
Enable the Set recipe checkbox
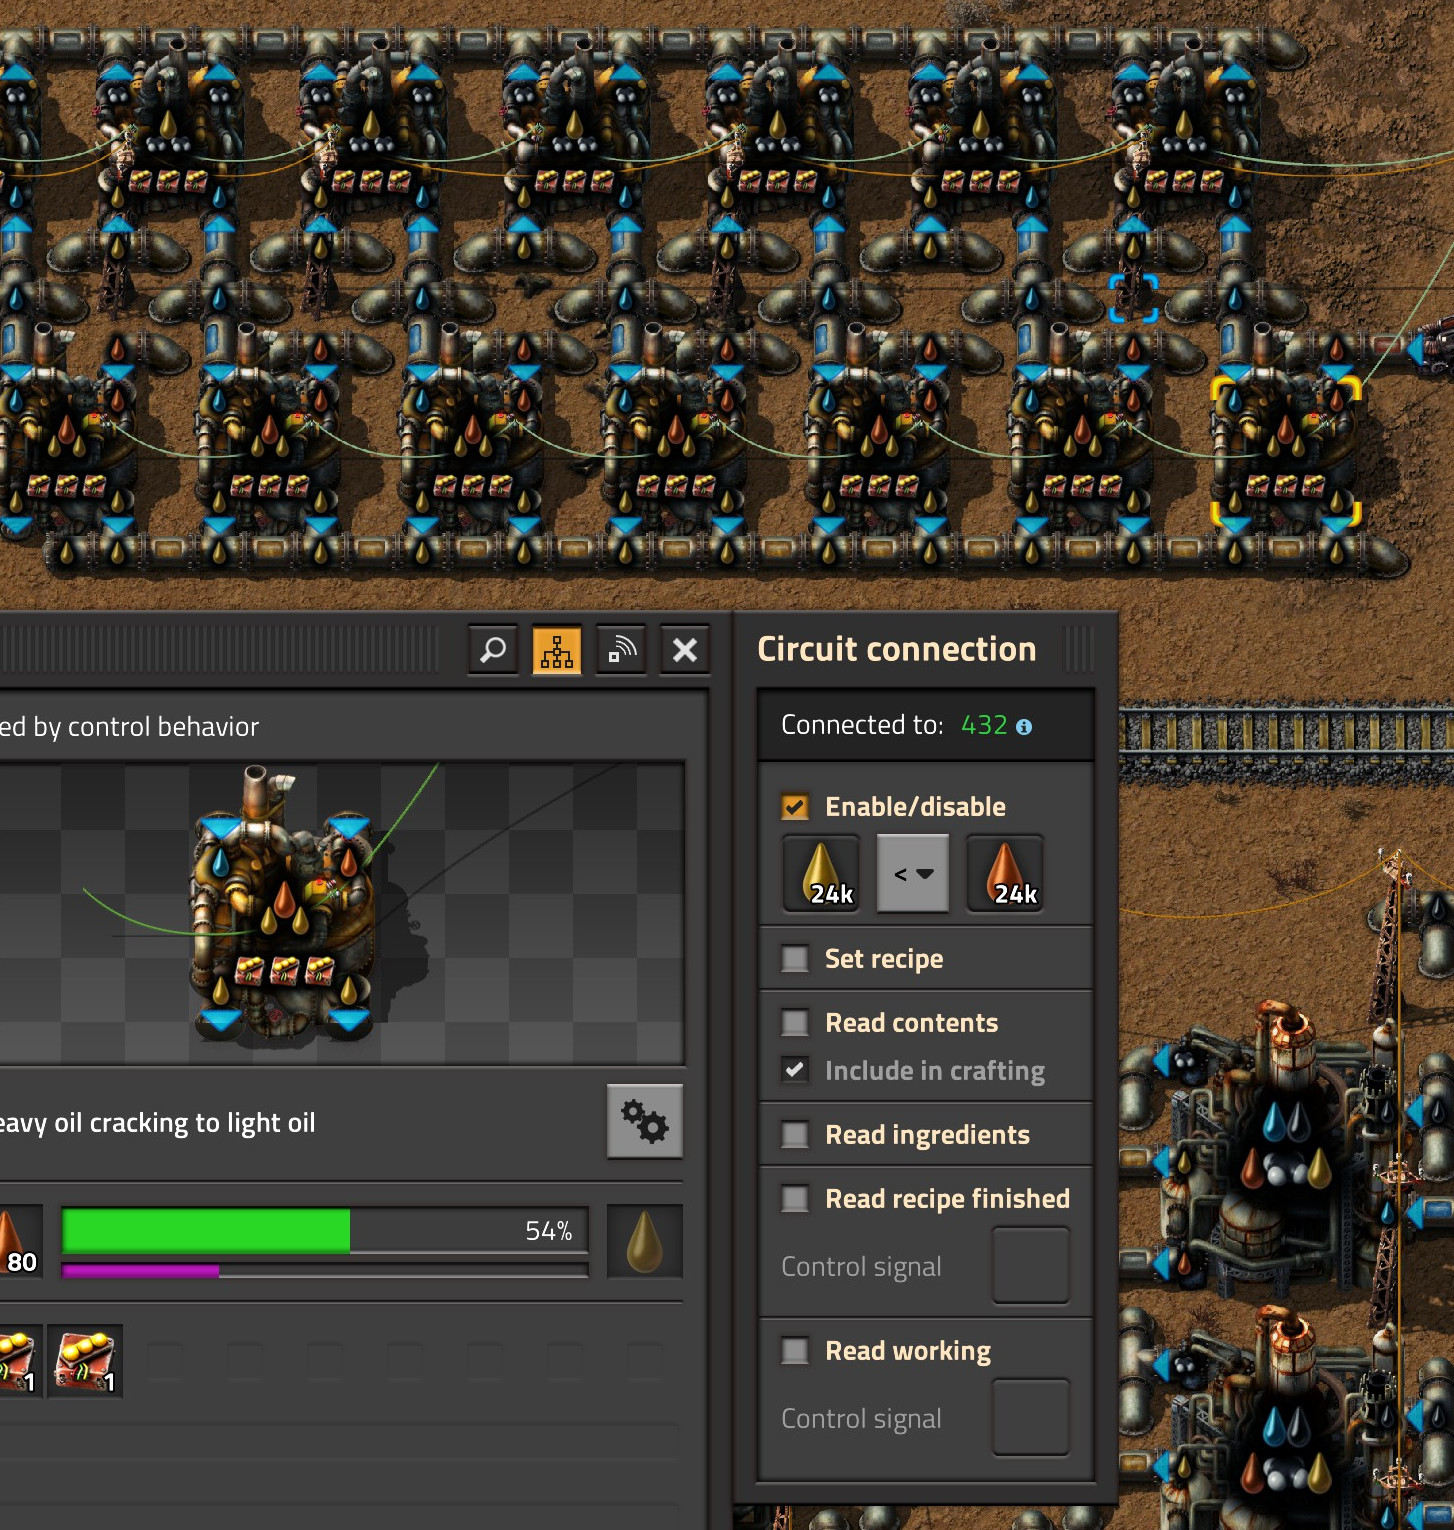click(x=795, y=959)
